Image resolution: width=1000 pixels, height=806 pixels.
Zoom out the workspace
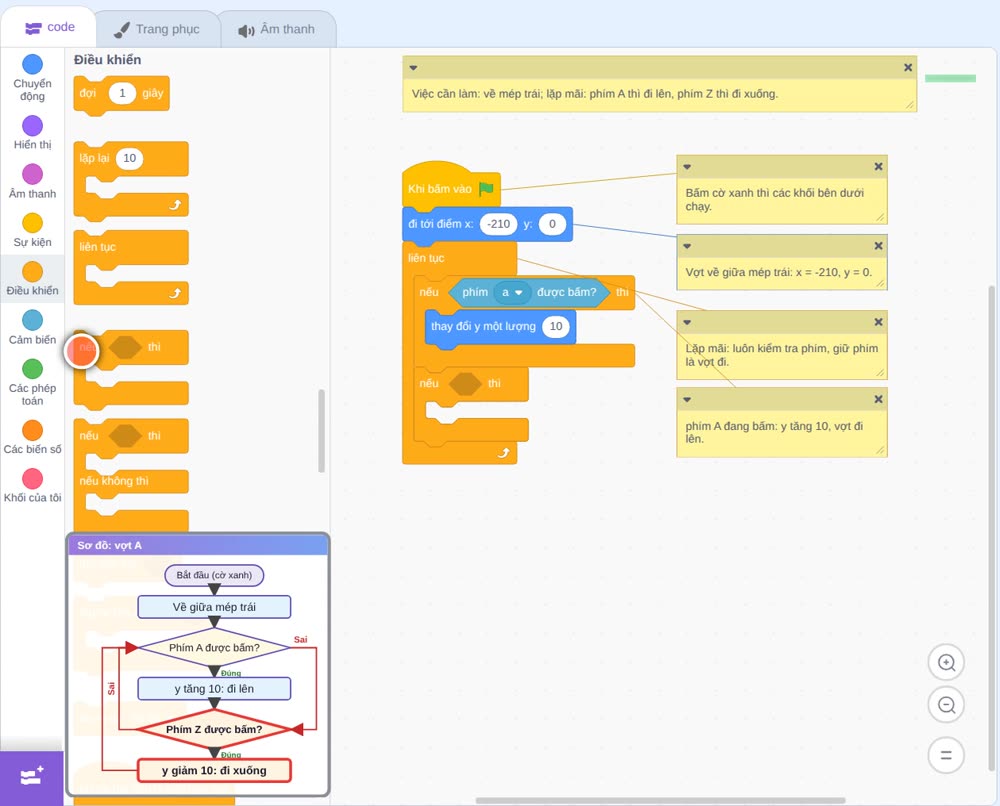click(946, 705)
